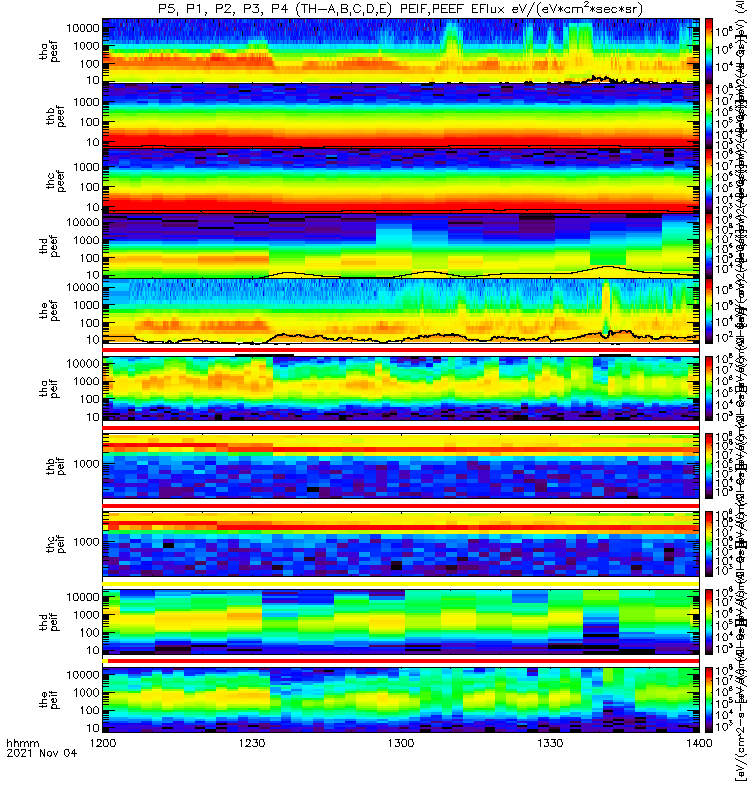Viewport: 750px width, 800px height.
Task: Select the 1330 time axis label
Action: point(550,743)
